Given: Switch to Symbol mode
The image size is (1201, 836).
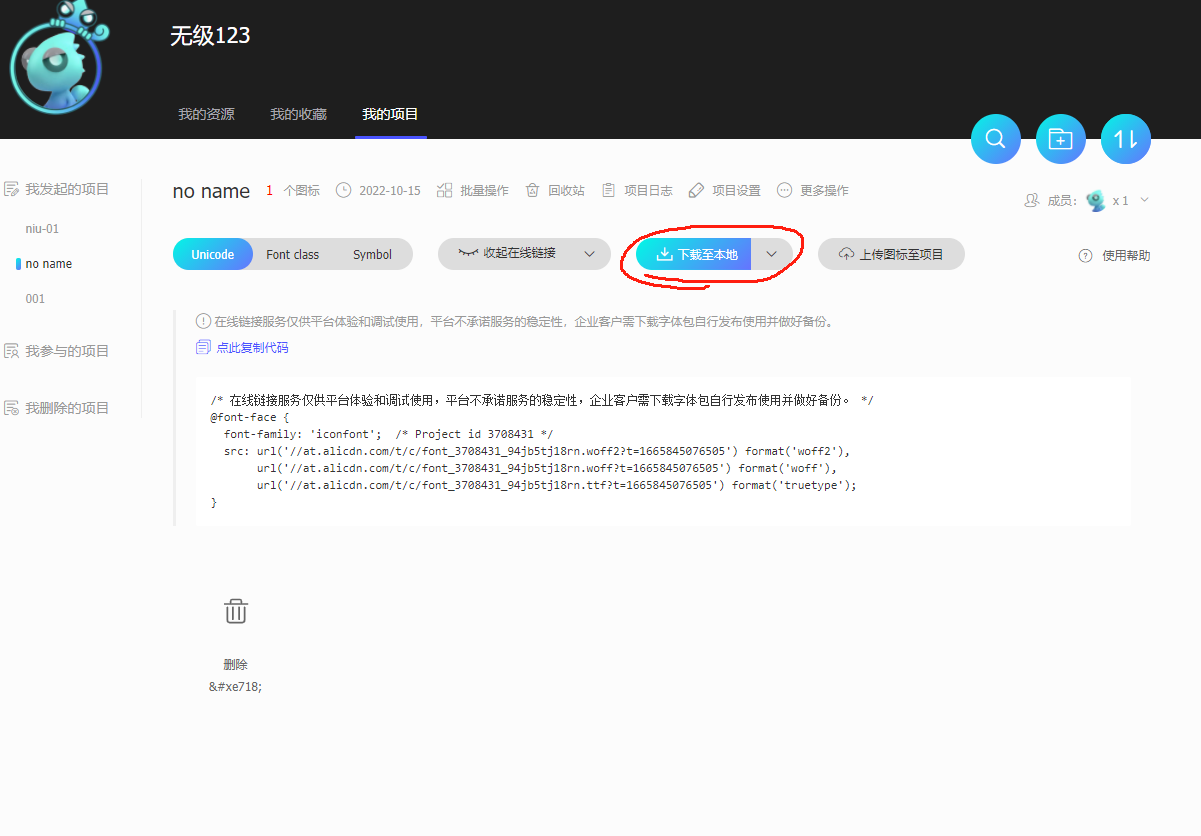Looking at the screenshot, I should pyautogui.click(x=372, y=254).
